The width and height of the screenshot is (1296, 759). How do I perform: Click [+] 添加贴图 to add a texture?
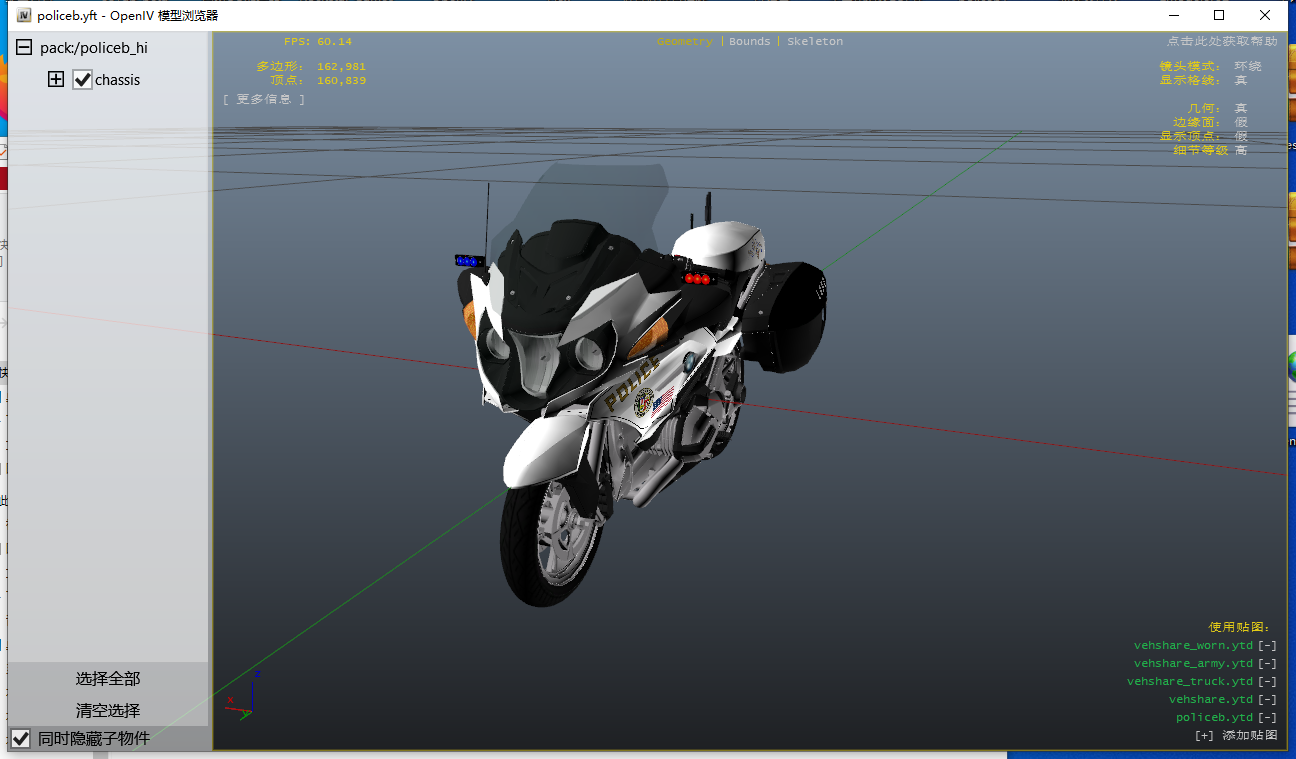(1236, 736)
